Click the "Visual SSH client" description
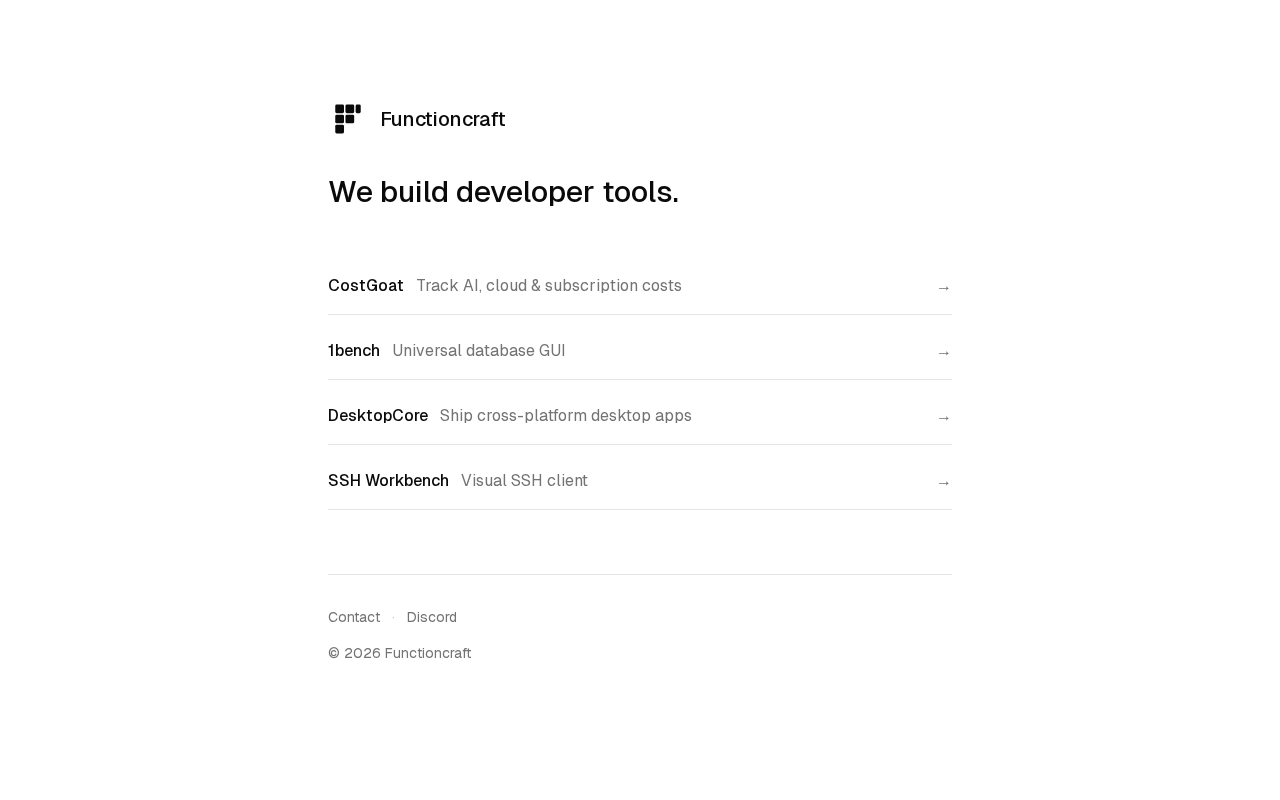Image resolution: width=1280 pixels, height=800 pixels. [524, 481]
